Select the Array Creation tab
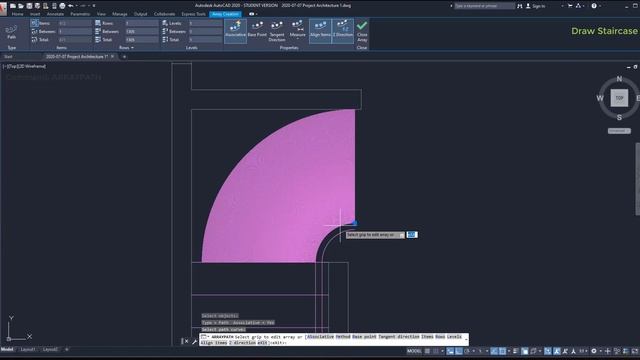This screenshot has width=640, height=360. 225,14
